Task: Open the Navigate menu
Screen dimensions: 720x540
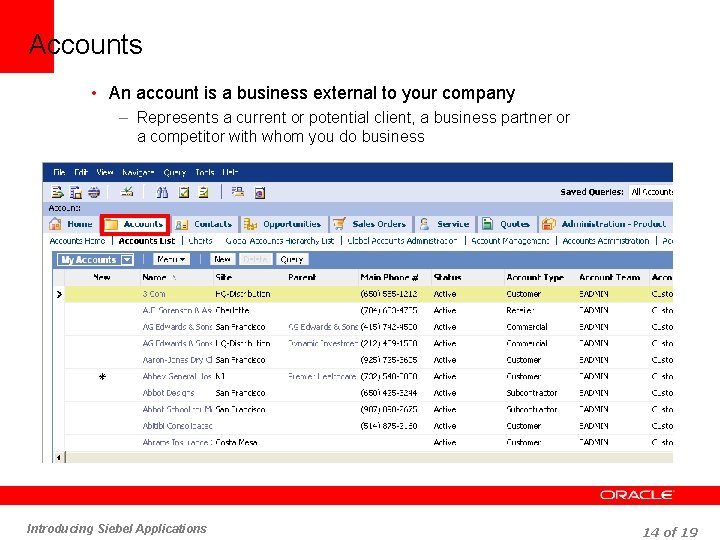Action: click(138, 172)
